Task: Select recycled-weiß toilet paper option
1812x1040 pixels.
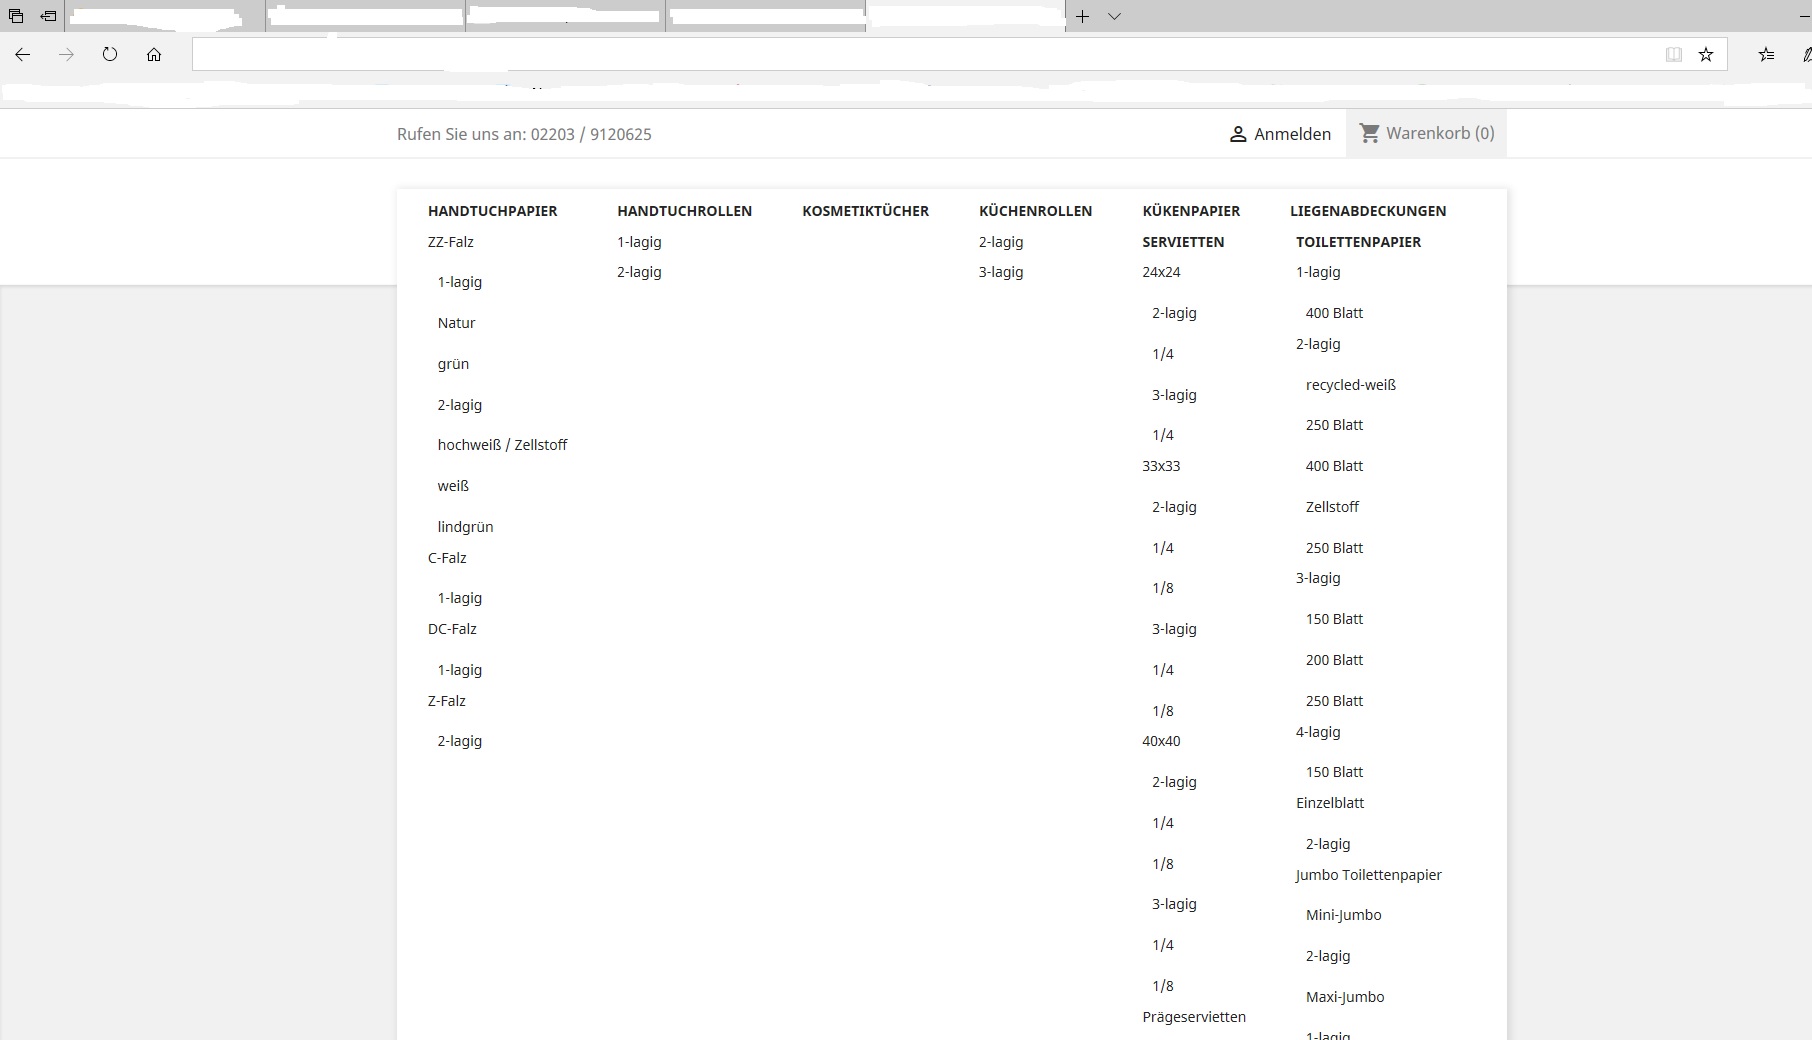Action: pyautogui.click(x=1350, y=385)
